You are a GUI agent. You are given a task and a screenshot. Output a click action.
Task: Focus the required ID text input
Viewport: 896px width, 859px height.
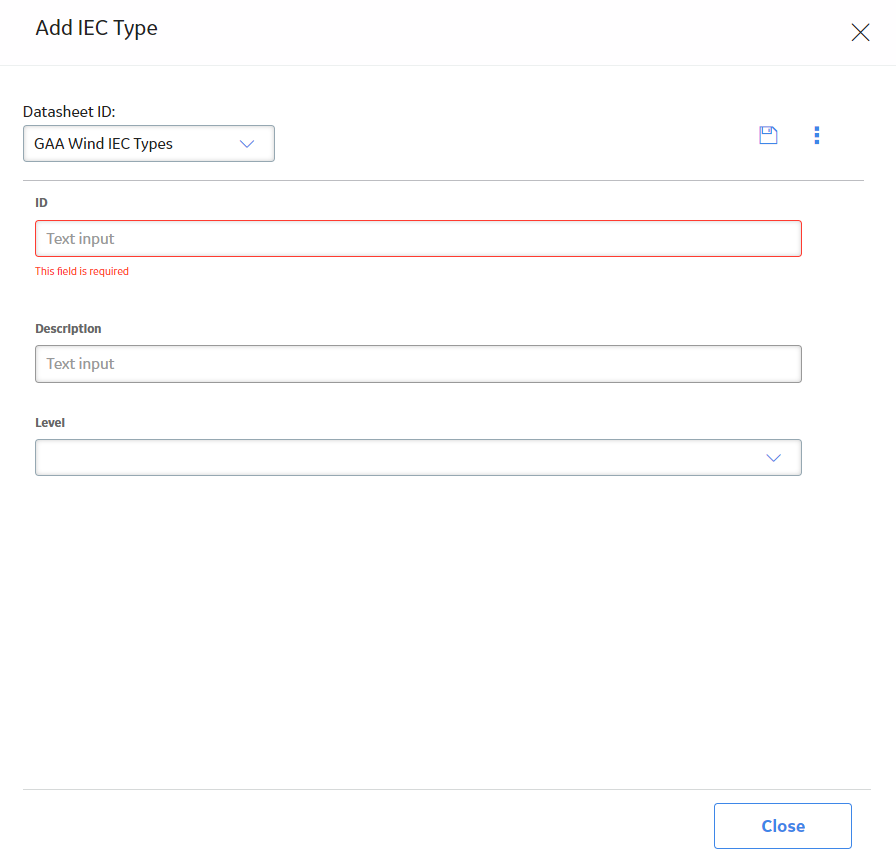point(418,239)
